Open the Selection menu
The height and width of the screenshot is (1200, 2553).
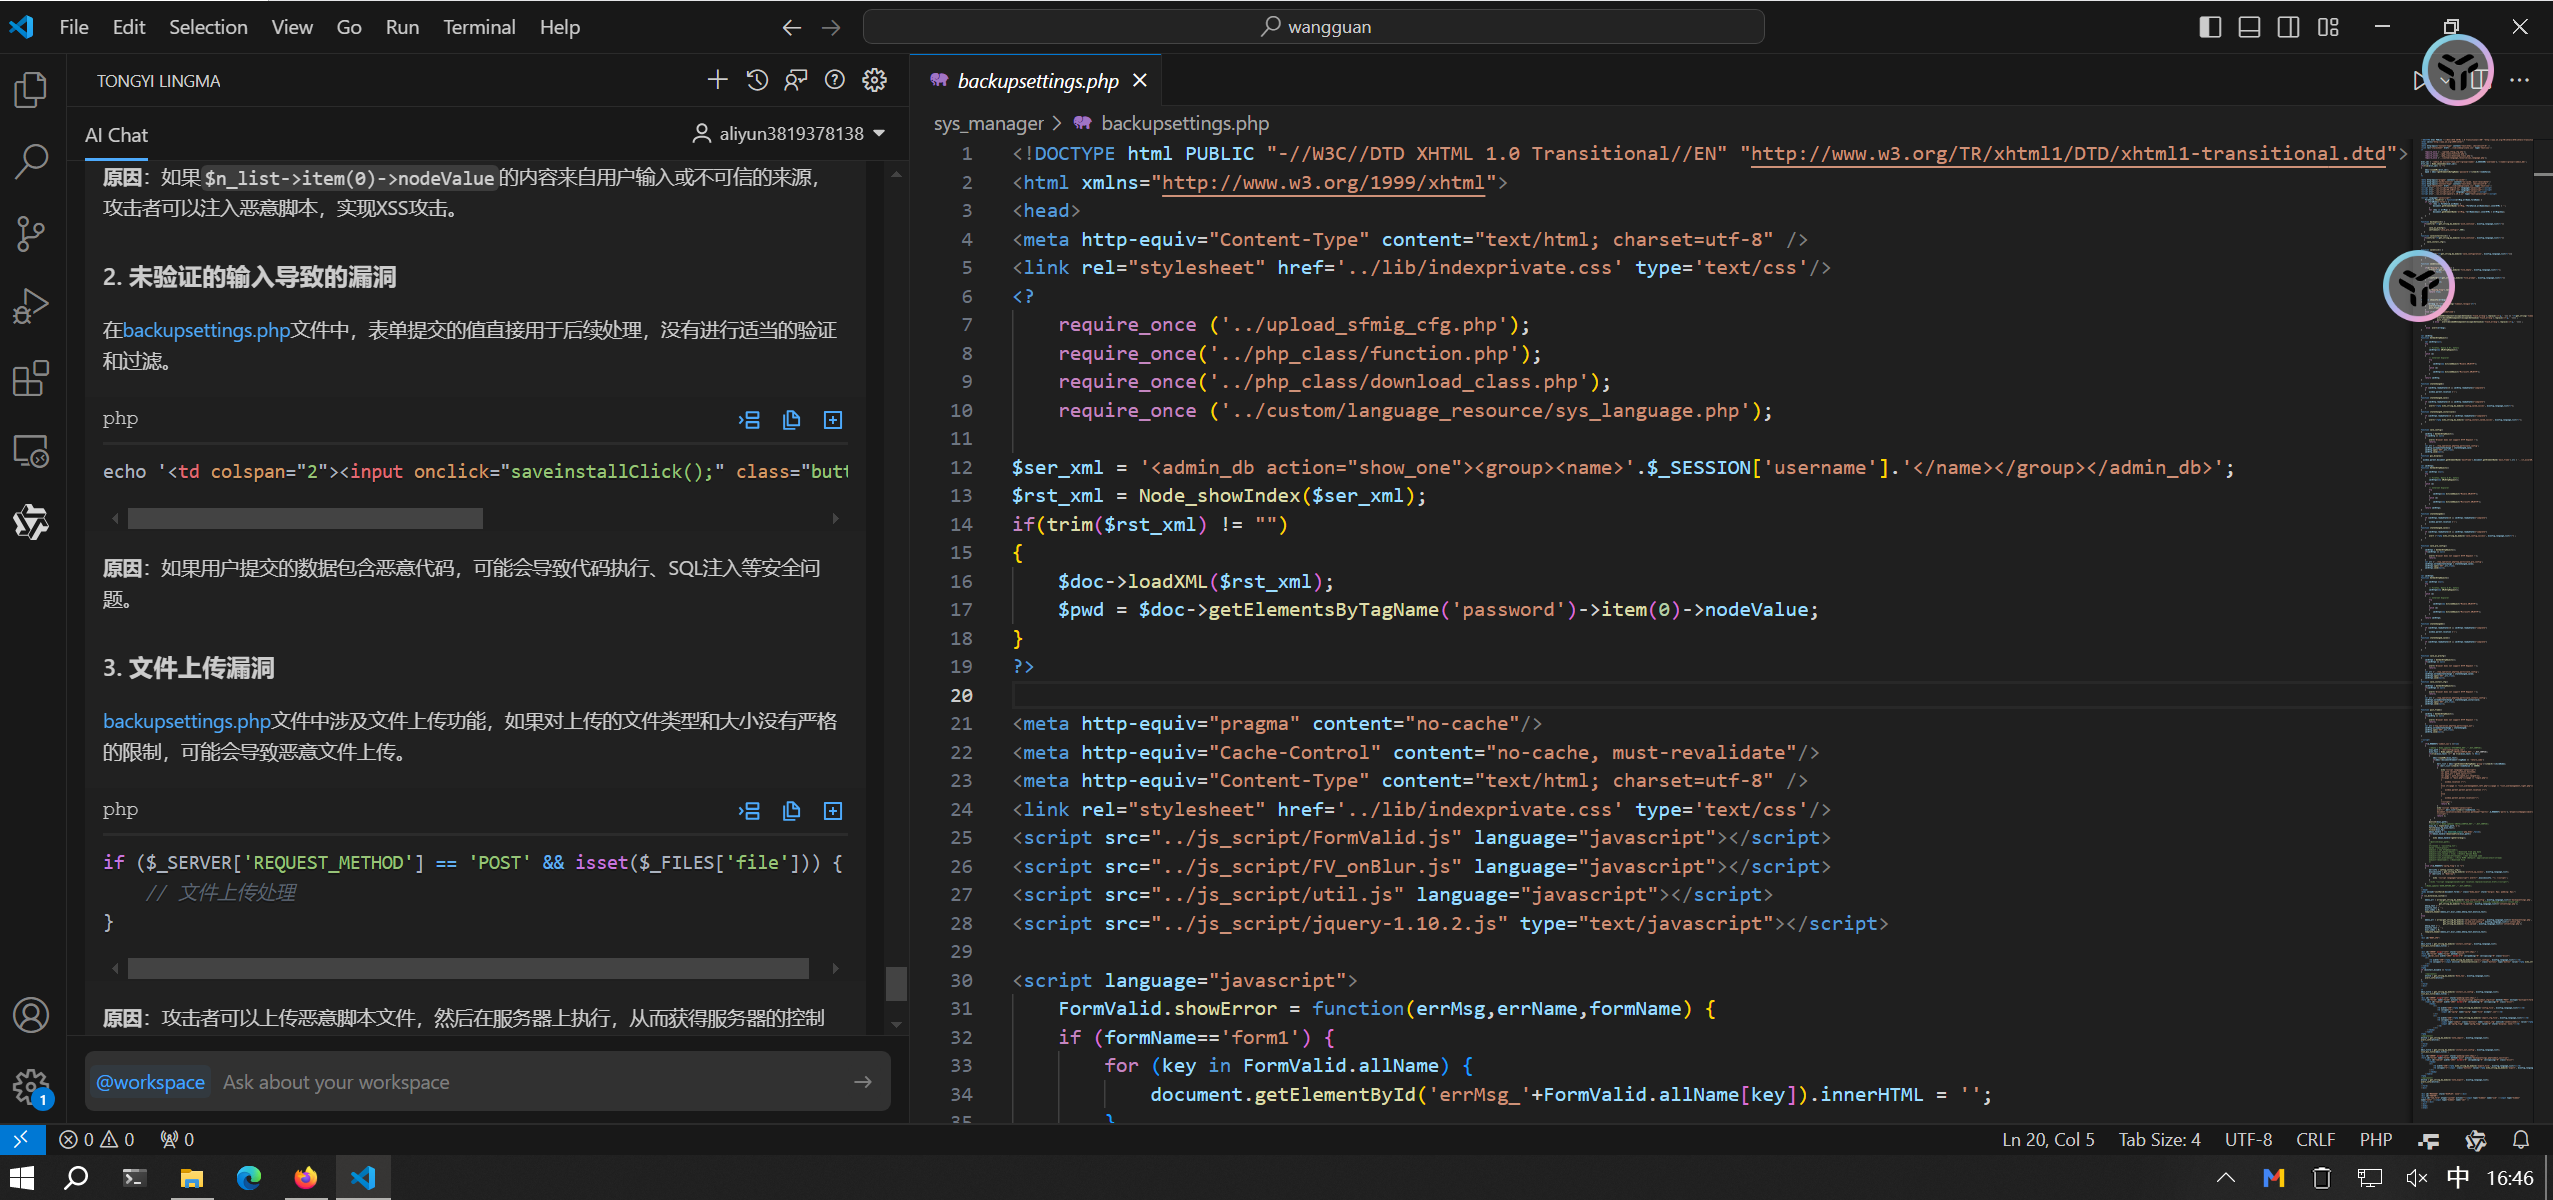[208, 27]
